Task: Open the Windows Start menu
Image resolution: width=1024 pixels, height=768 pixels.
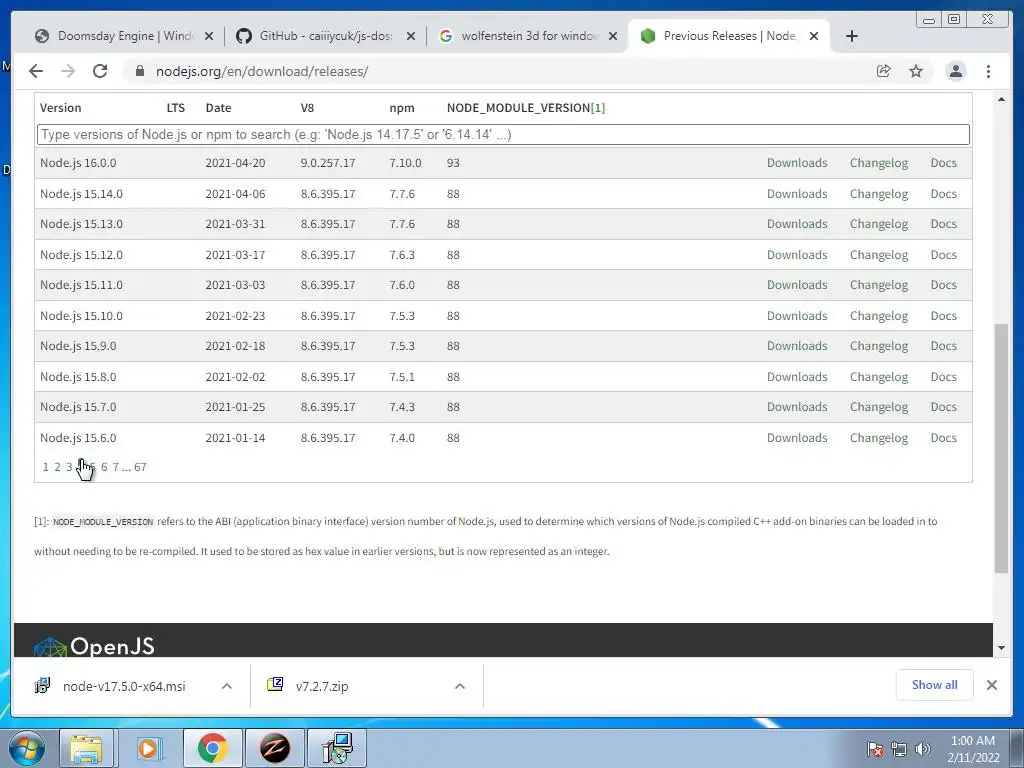Action: (x=27, y=748)
